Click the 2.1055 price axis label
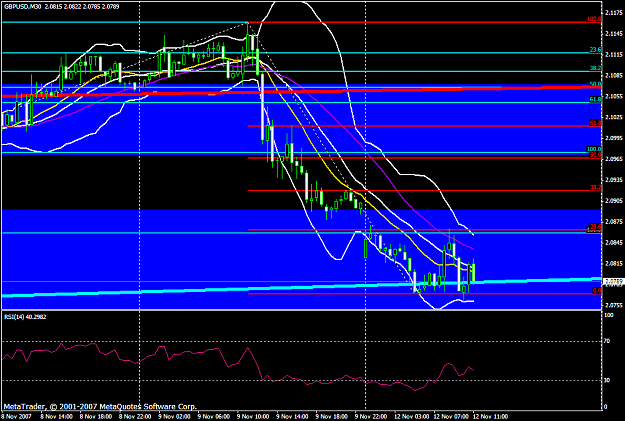 (613, 96)
